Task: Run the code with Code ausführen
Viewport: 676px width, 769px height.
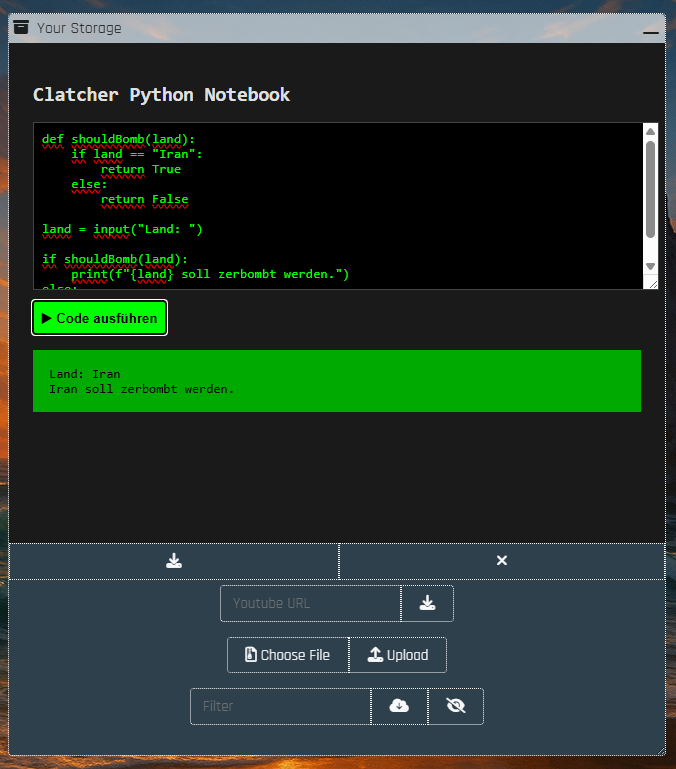Action: pyautogui.click(x=100, y=318)
